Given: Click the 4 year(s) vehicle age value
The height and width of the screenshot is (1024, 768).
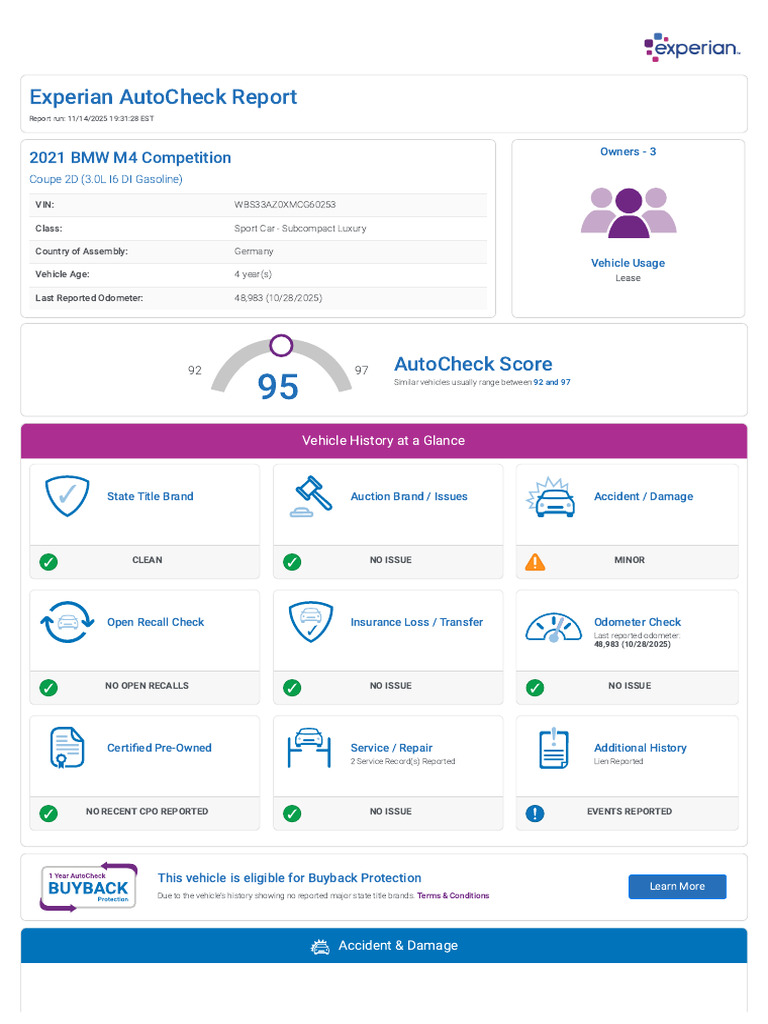Looking at the screenshot, I should point(253,274).
